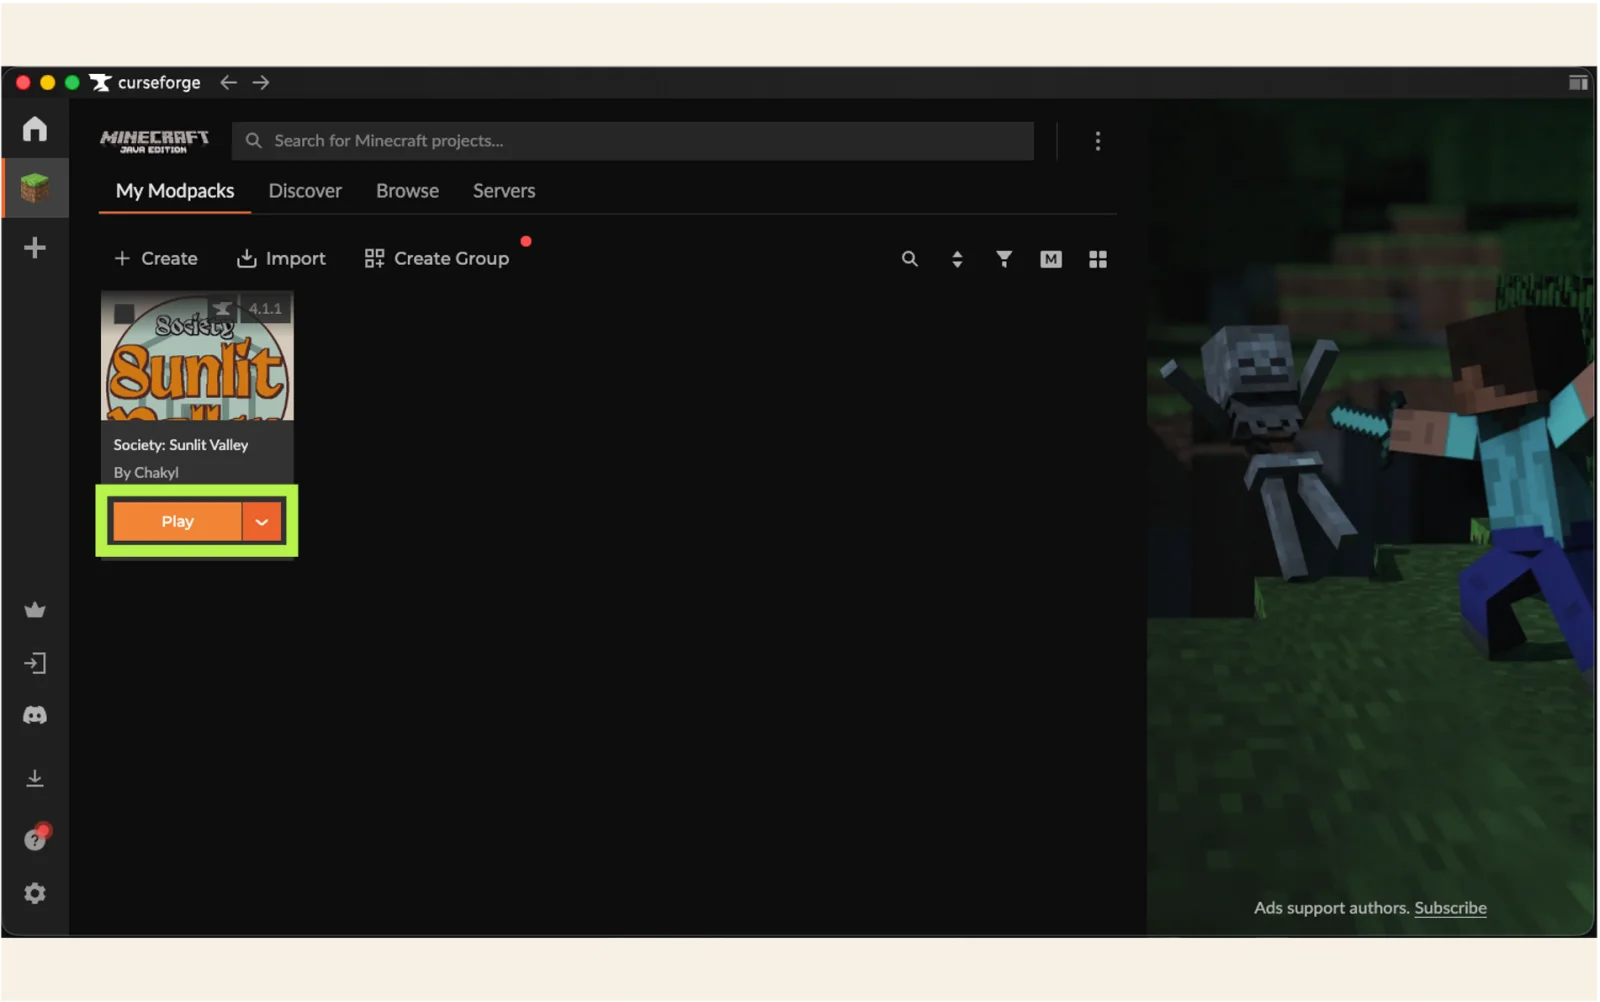Viewport: 1600px width, 1002px height.
Task: Click the Create button
Action: coord(155,258)
